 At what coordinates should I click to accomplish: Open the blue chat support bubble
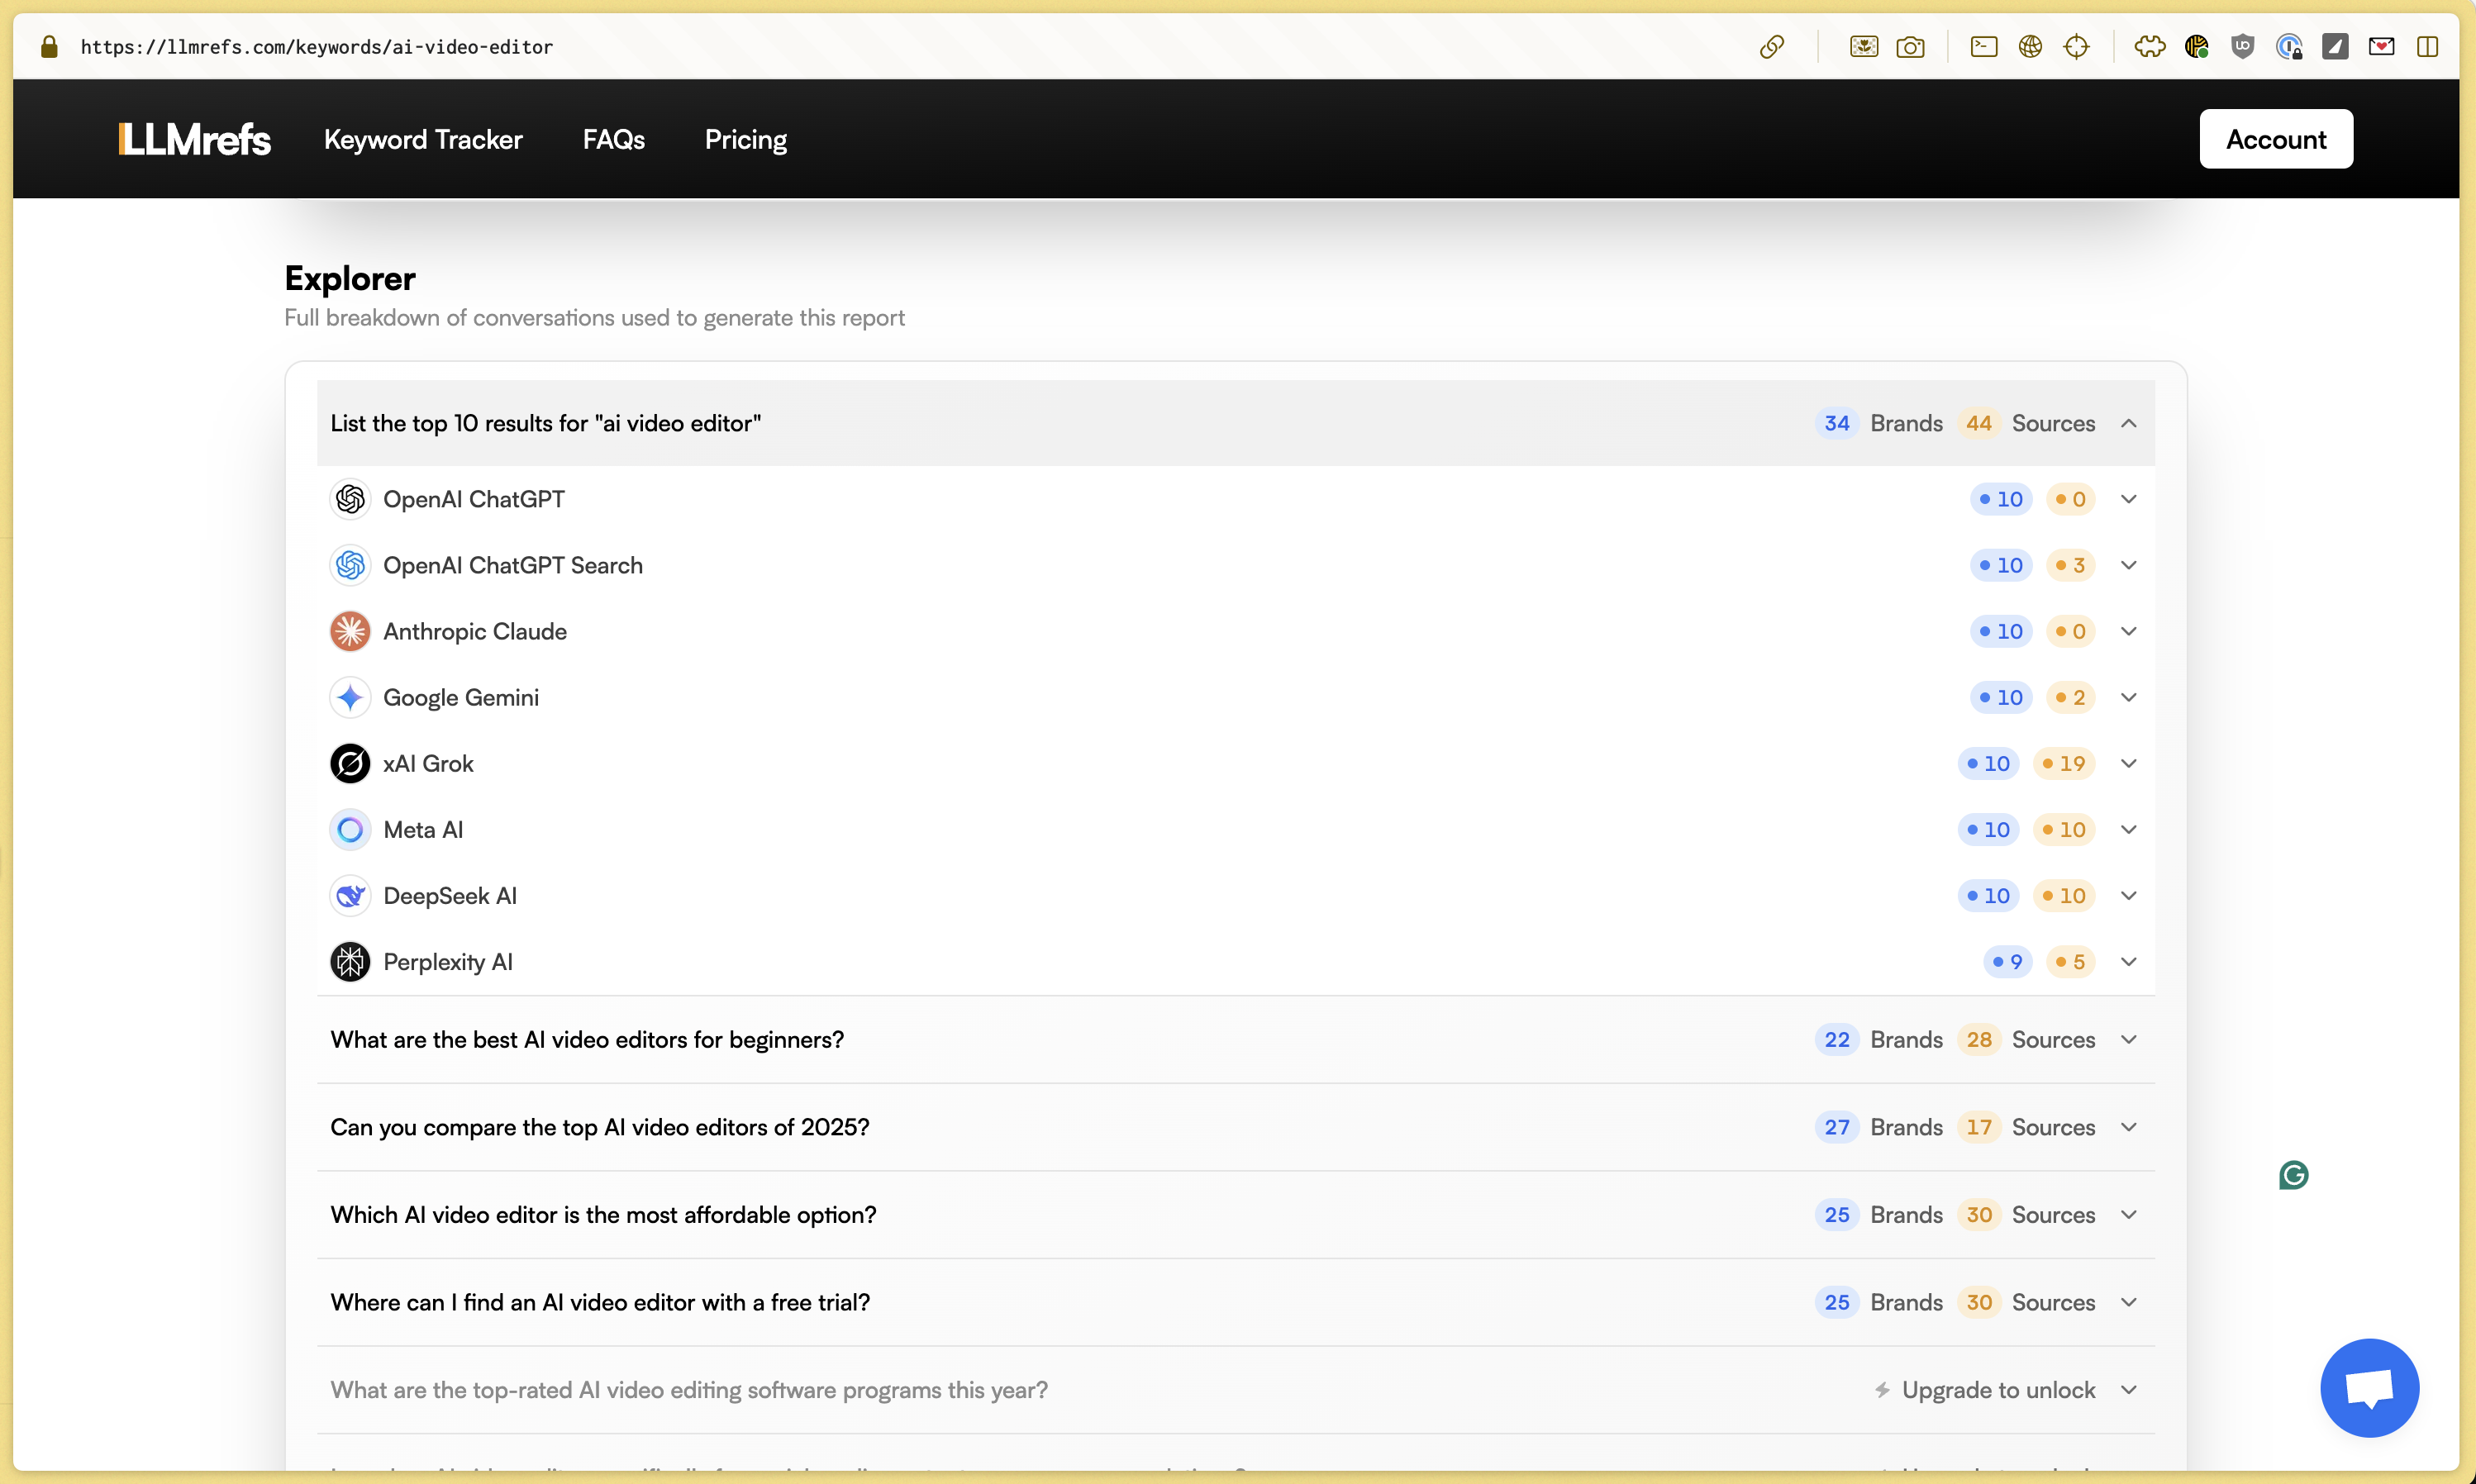[2368, 1387]
